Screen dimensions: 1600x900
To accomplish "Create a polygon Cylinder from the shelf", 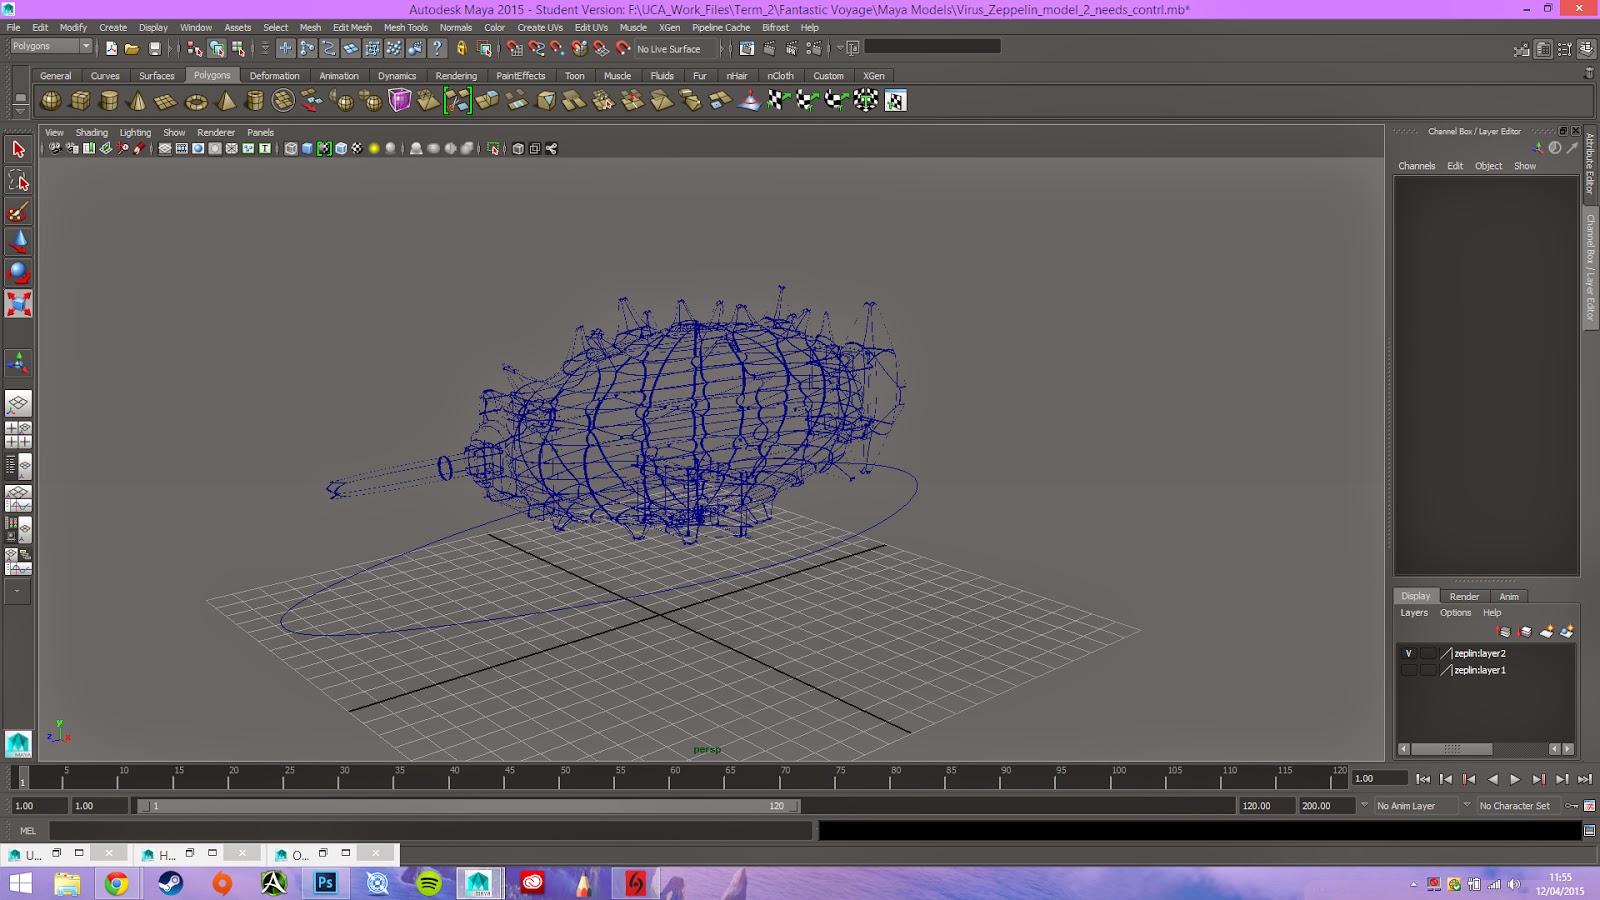I will (x=109, y=100).
